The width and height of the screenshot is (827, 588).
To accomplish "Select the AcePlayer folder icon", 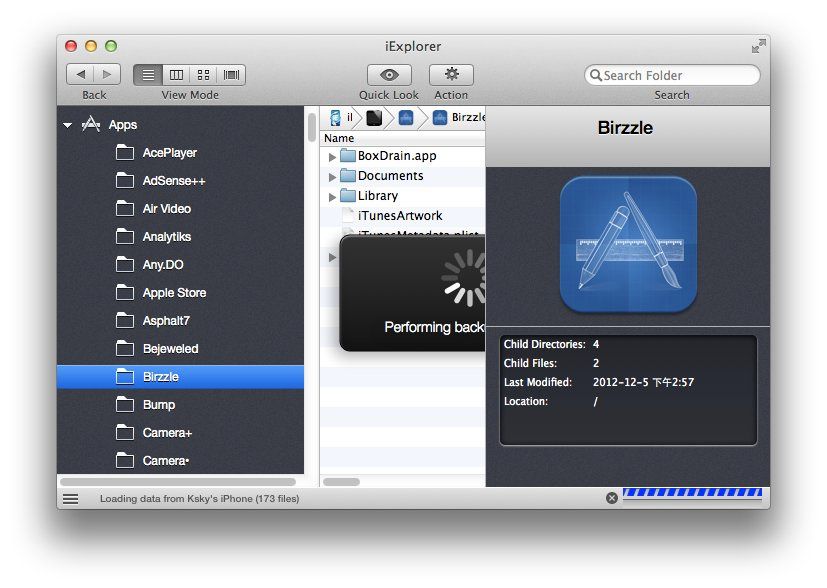I will point(125,153).
